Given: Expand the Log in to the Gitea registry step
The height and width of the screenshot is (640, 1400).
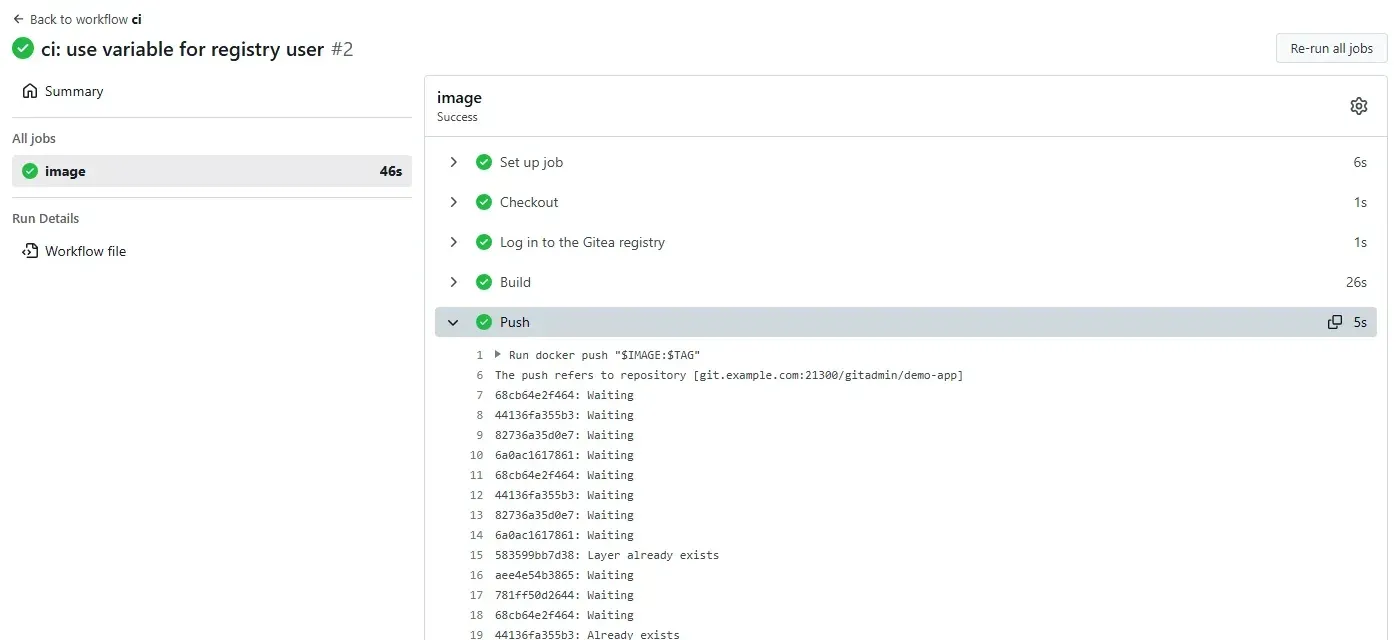Looking at the screenshot, I should click(x=906, y=242).
